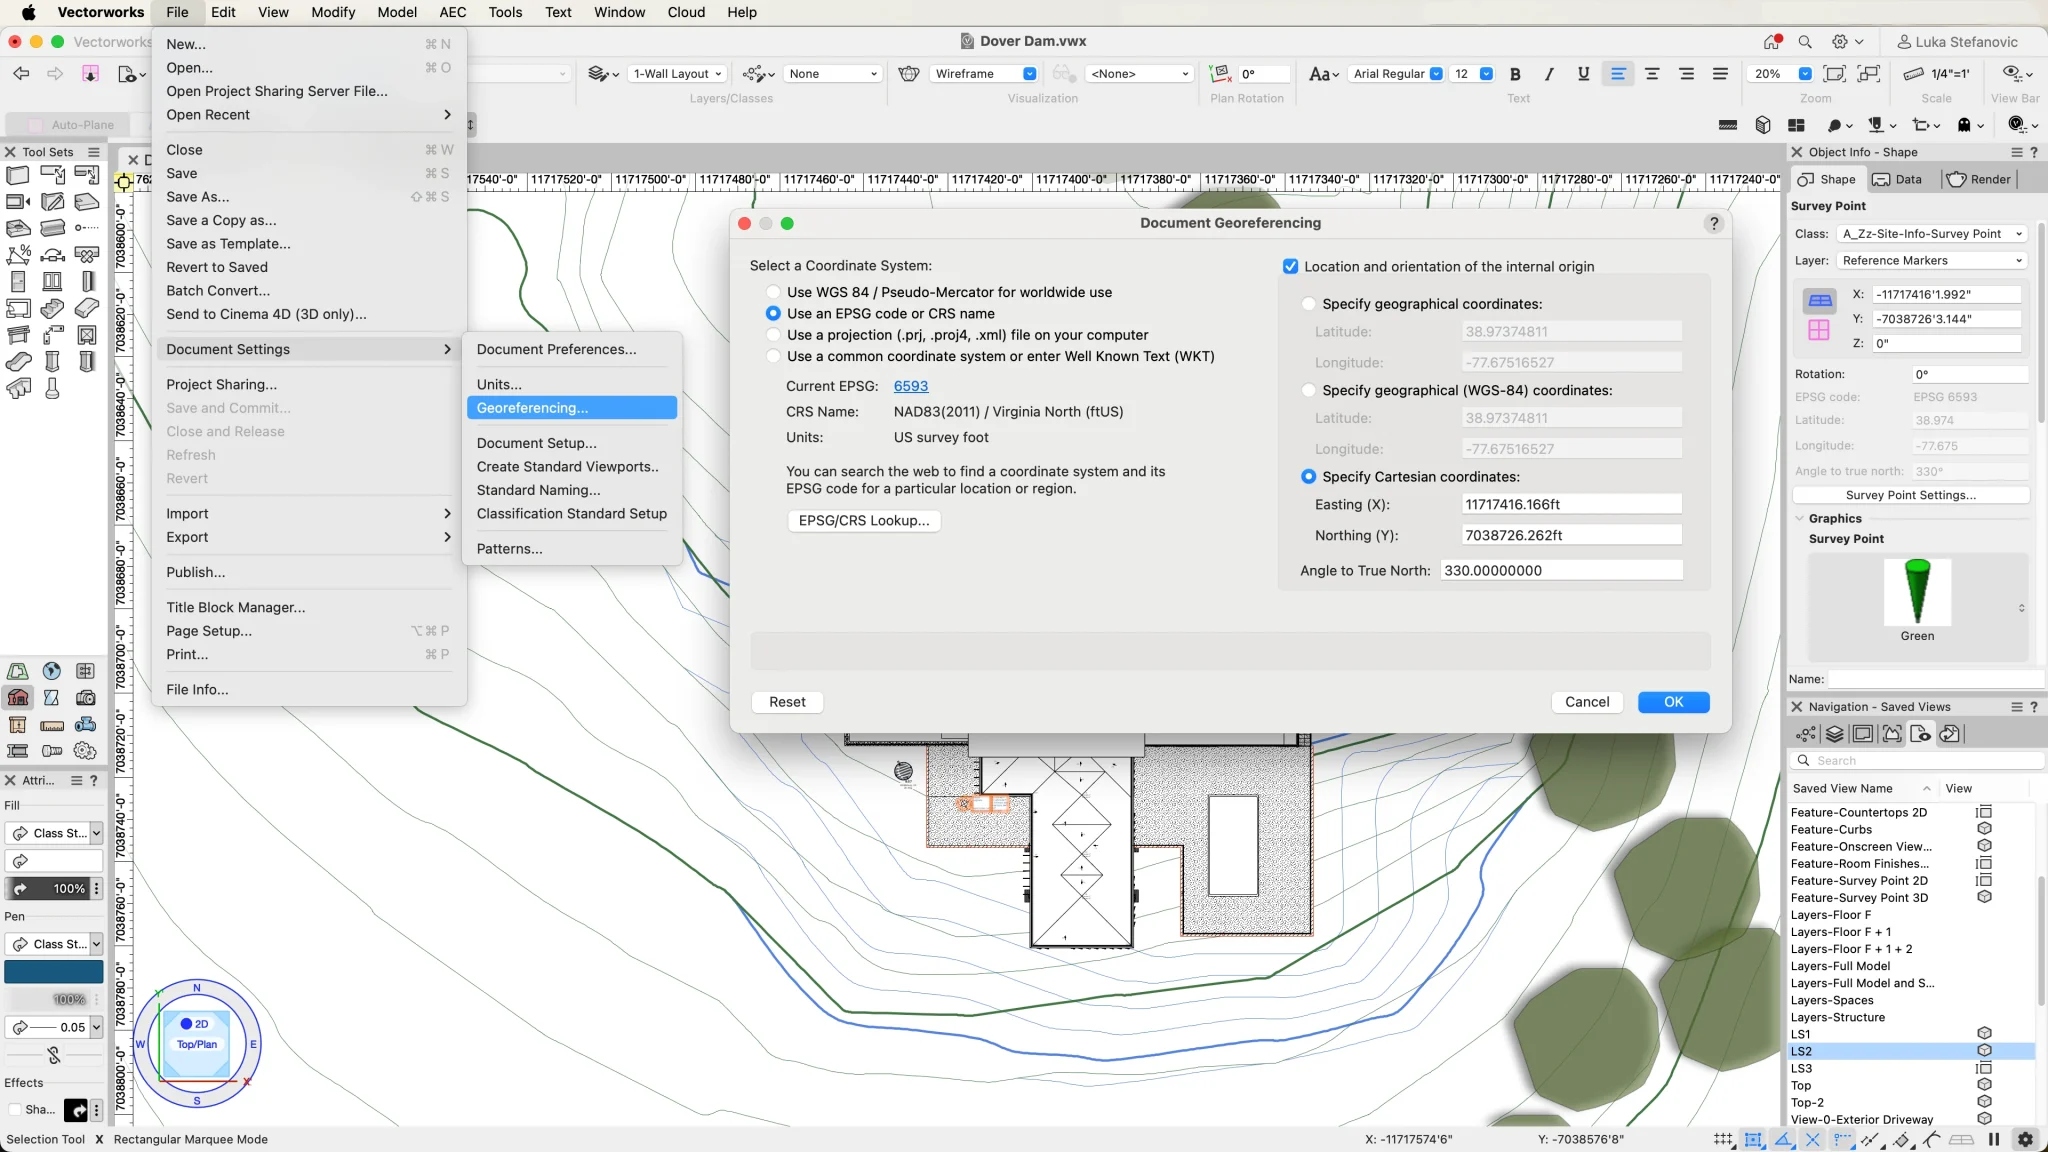Viewport: 2048px width, 1152px height.
Task: Click the Bold text formatting icon
Action: (1515, 74)
